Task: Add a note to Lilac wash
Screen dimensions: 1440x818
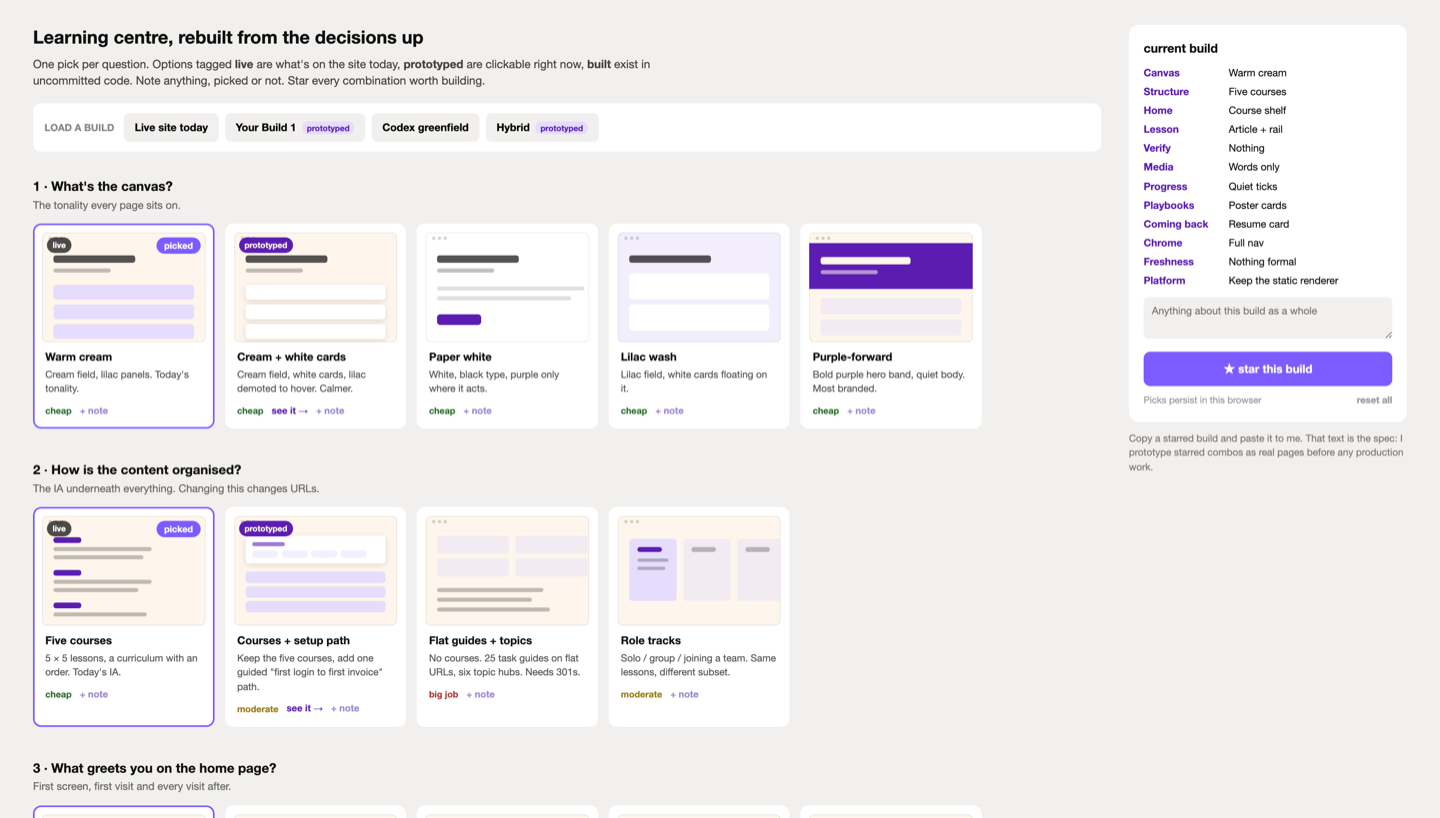Action: pos(670,411)
